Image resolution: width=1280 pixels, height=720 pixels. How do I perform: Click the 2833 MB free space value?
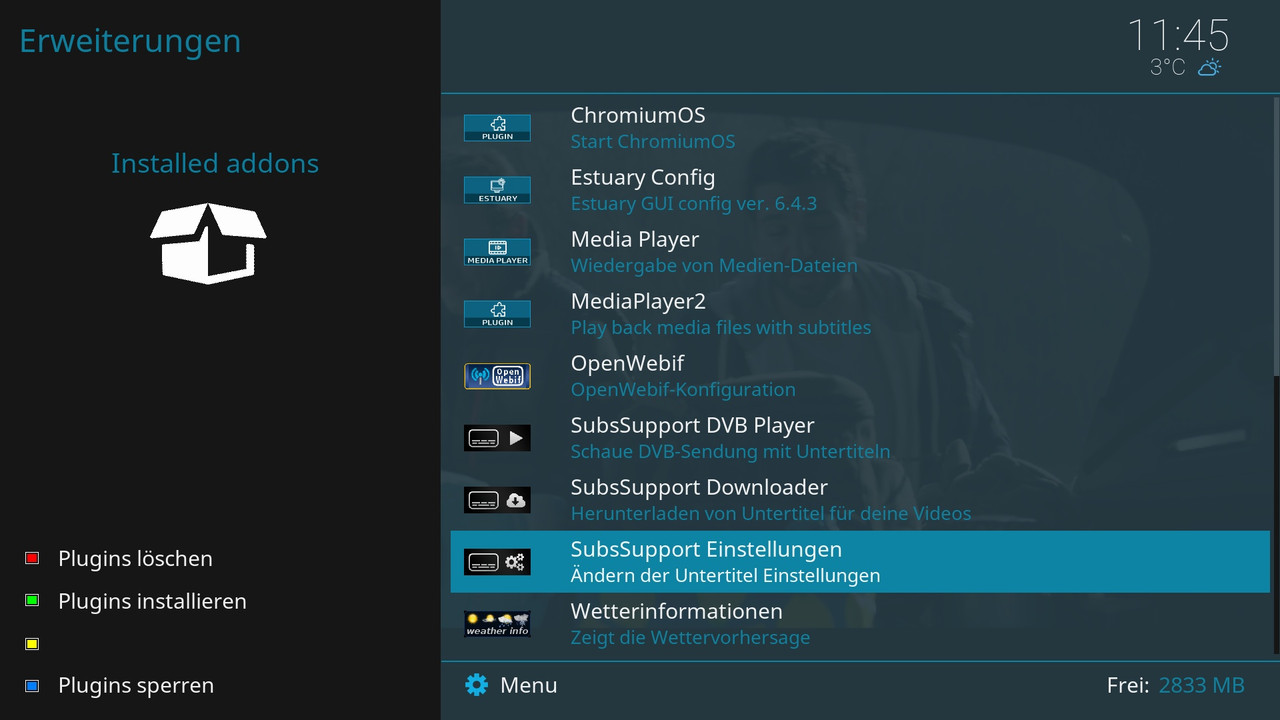click(x=1202, y=685)
